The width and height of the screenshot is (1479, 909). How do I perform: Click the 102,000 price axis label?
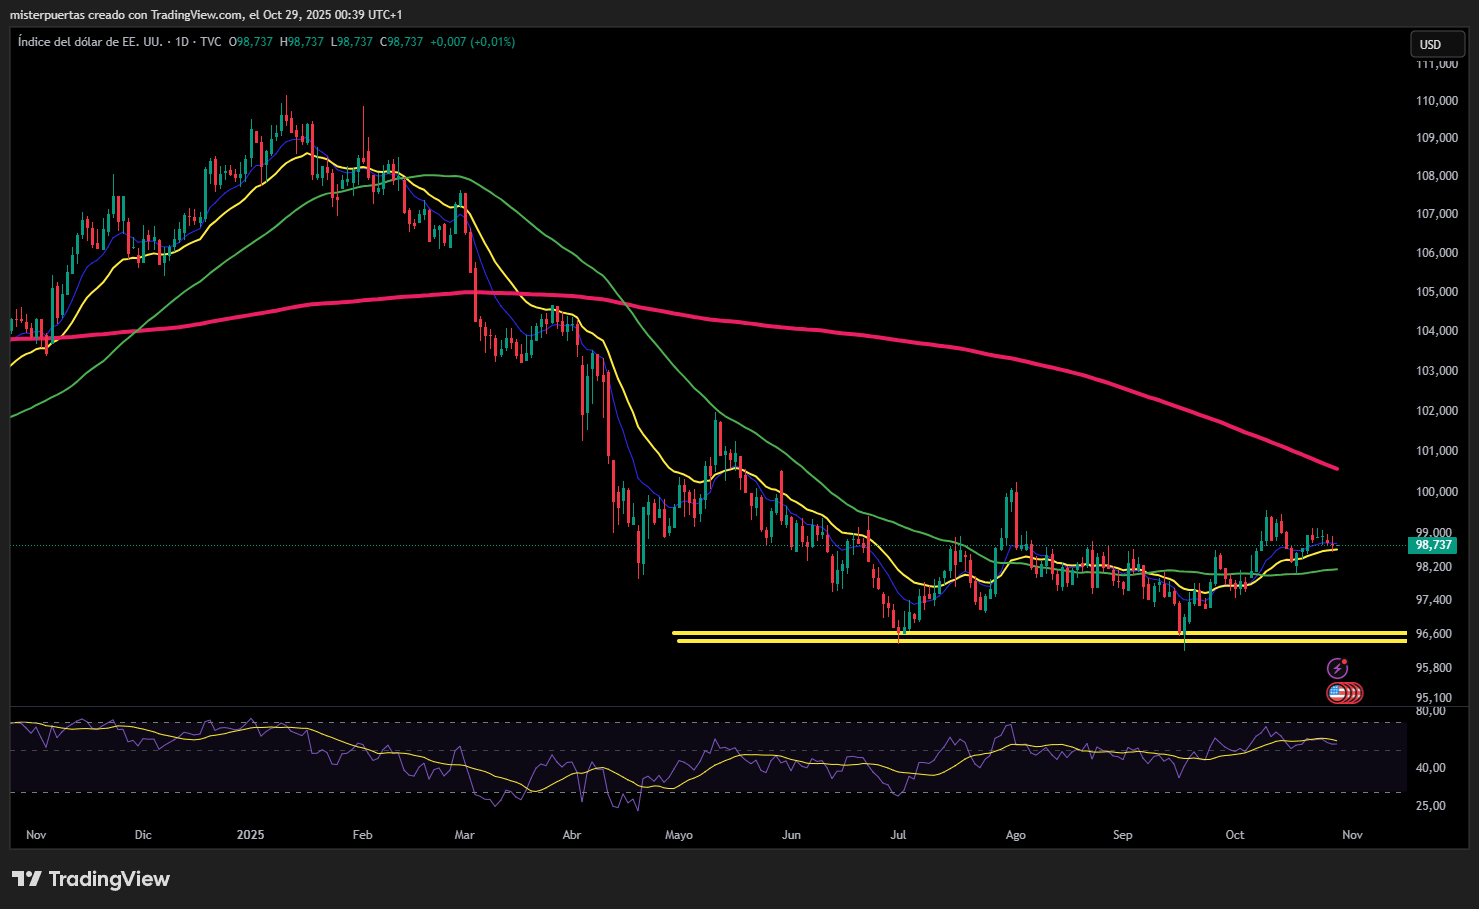(x=1437, y=411)
